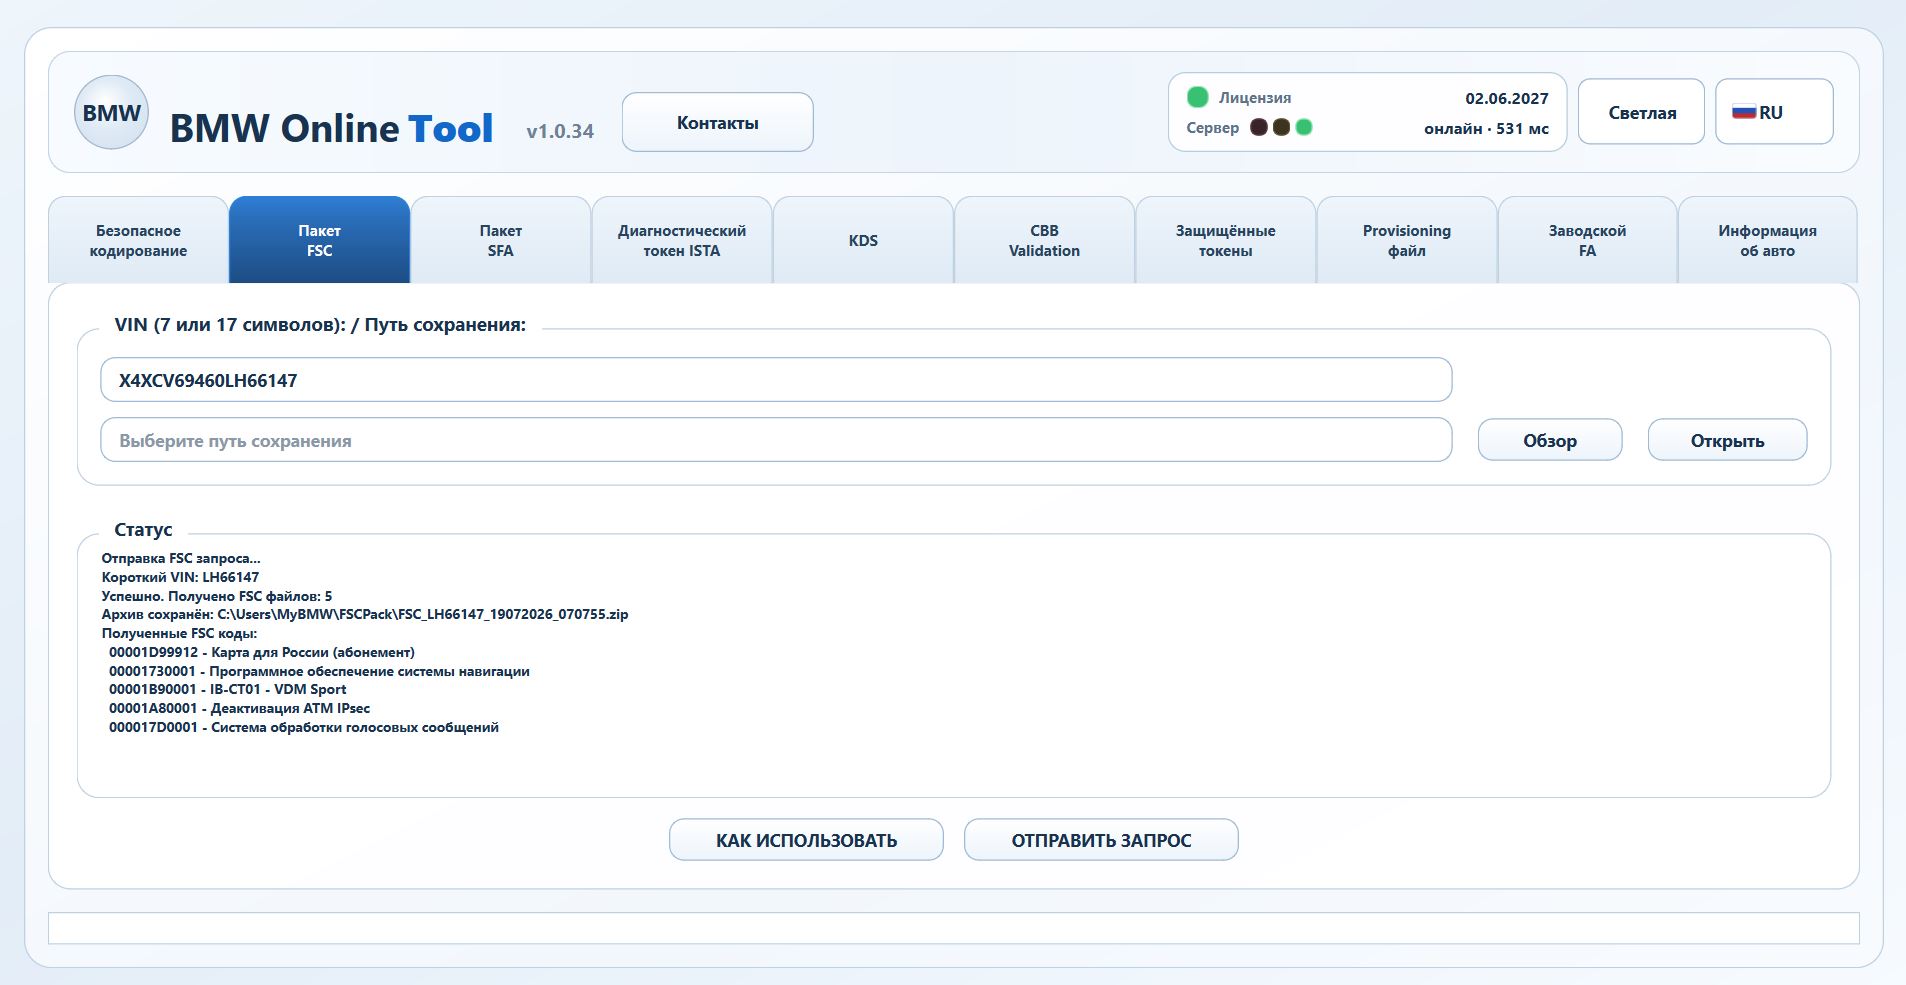
Task: Open the Provisioning файл tab
Action: point(1406,241)
